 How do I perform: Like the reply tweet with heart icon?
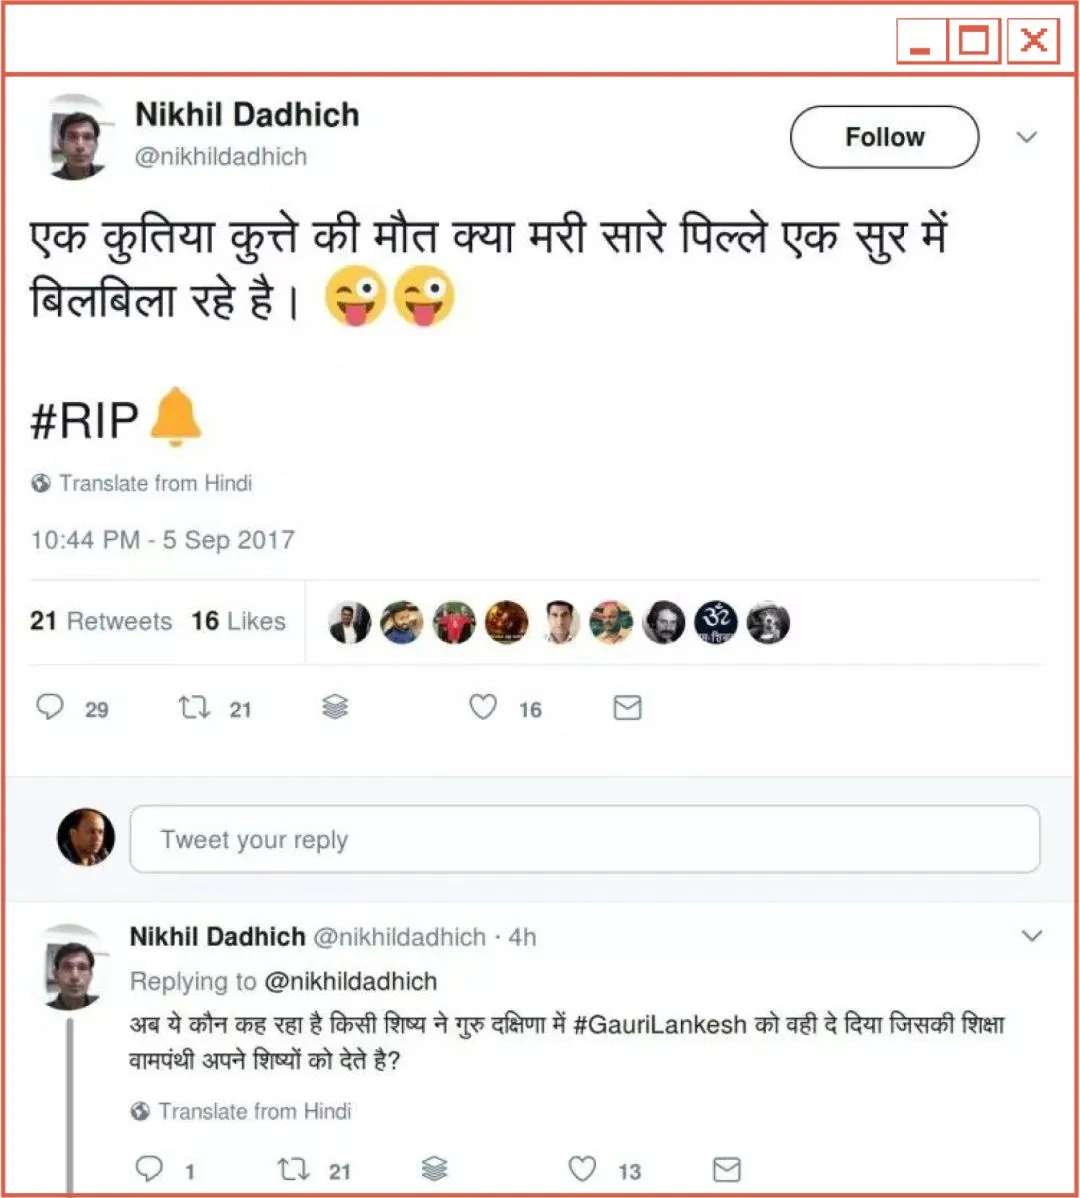[582, 1169]
